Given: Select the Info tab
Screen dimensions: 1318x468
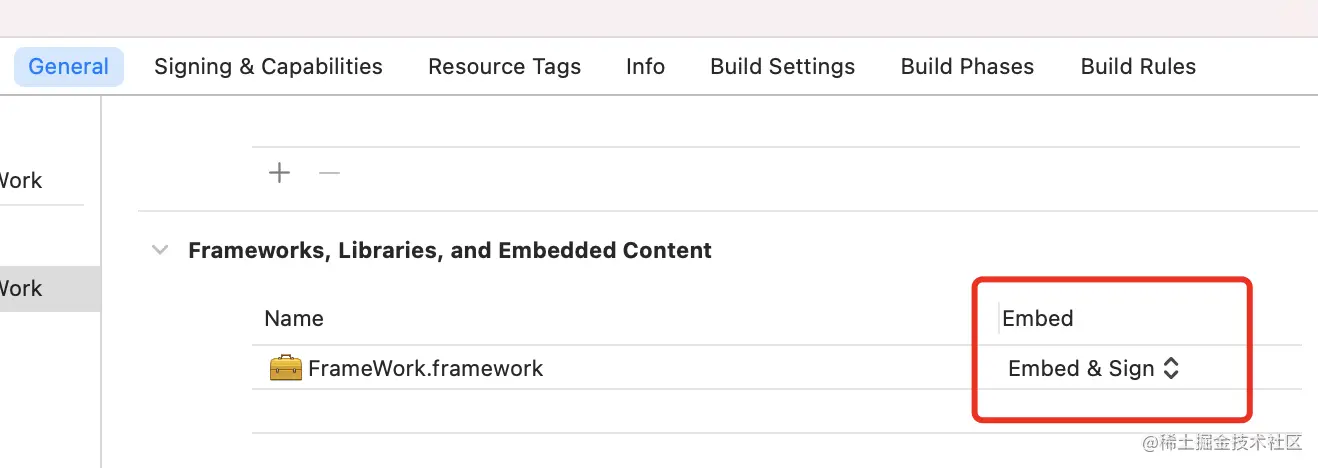Looking at the screenshot, I should (645, 67).
